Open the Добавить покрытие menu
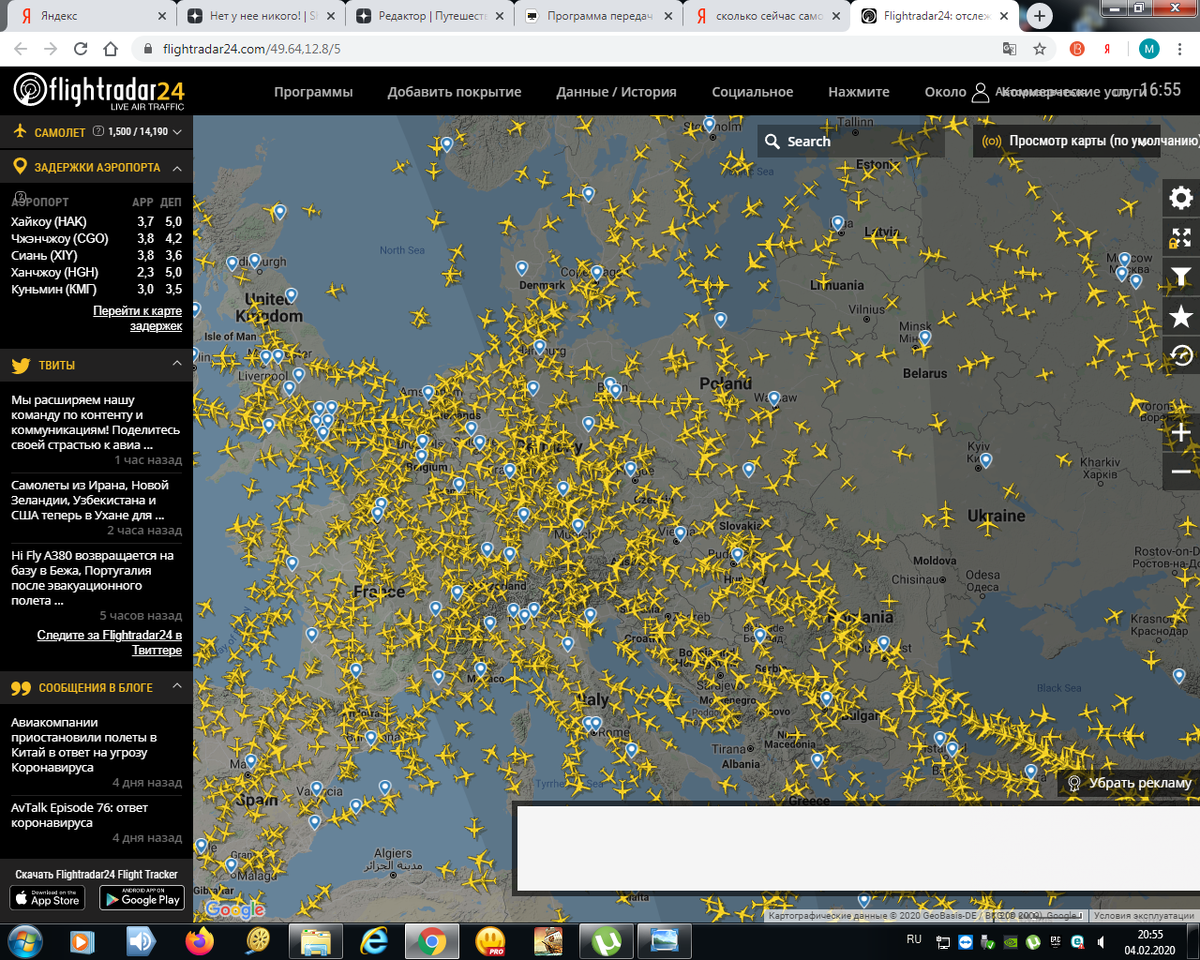This screenshot has height=960, width=1200. click(454, 92)
